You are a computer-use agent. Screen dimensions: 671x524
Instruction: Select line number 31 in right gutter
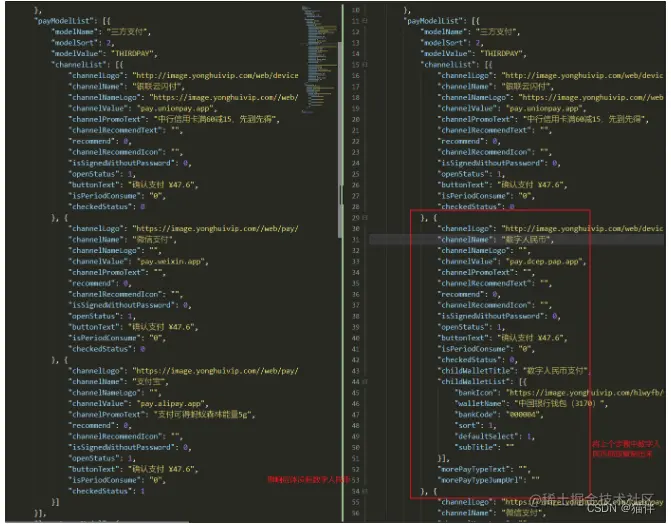pyautogui.click(x=356, y=240)
